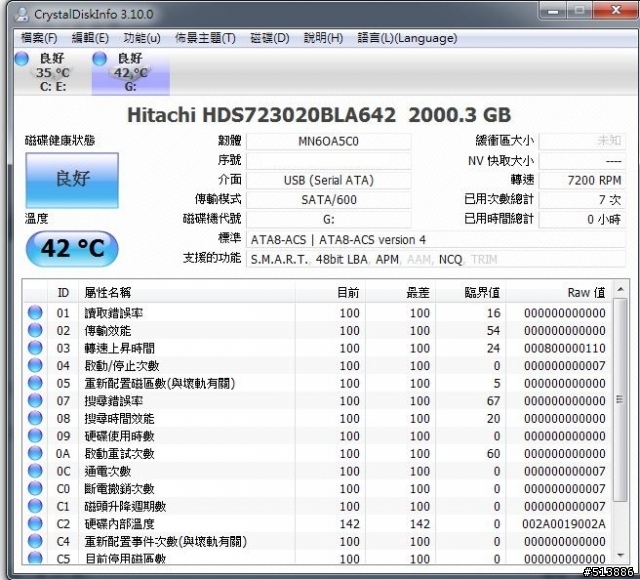Viewport: 640px width, 580px height.
Task: Select the 讀取錯誤率 attribute row
Action: [317, 313]
